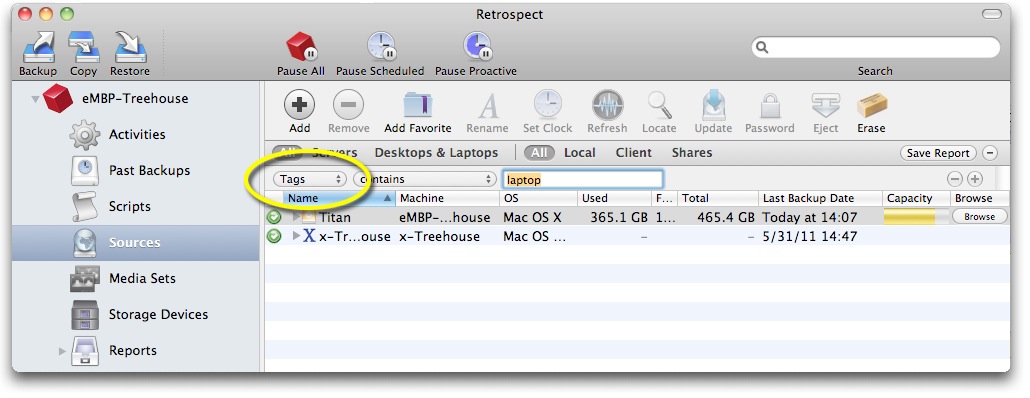Viewport: 1030px width, 398px height.
Task: Expand the Titan source row
Action: click(x=296, y=217)
